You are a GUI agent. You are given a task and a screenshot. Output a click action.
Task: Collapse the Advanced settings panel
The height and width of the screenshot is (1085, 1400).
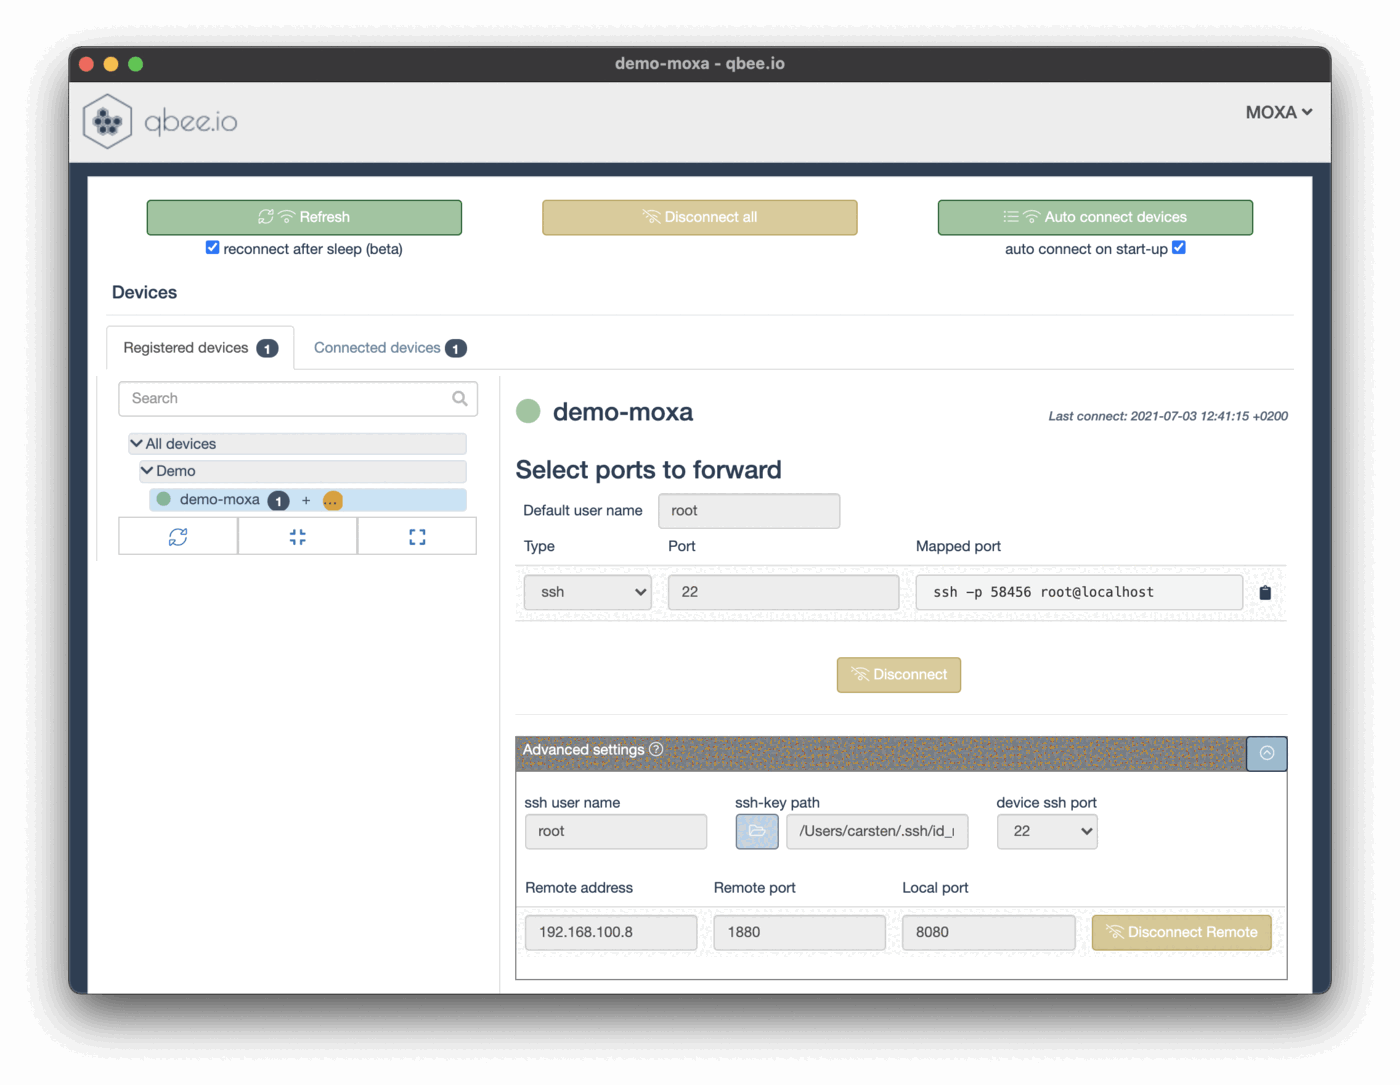coord(1266,753)
